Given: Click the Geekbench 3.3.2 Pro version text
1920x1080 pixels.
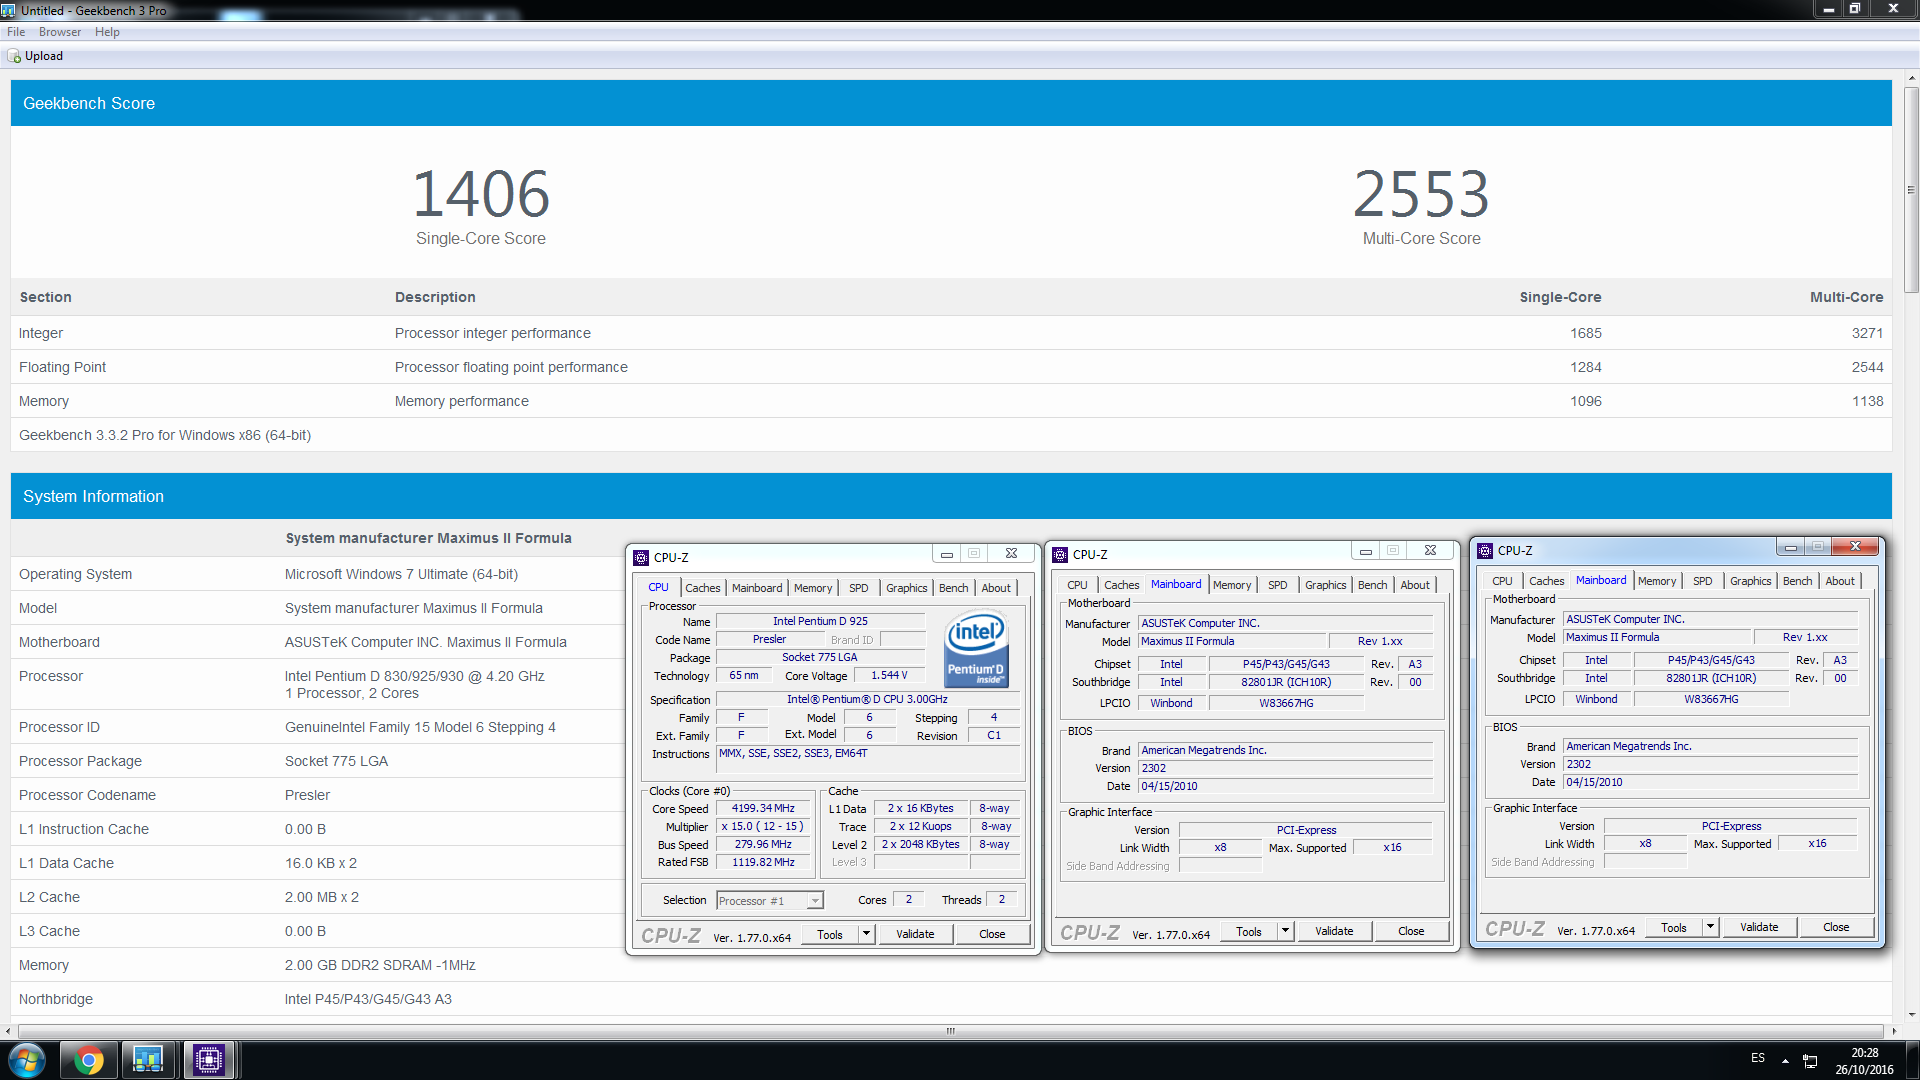Looking at the screenshot, I should pyautogui.click(x=165, y=435).
